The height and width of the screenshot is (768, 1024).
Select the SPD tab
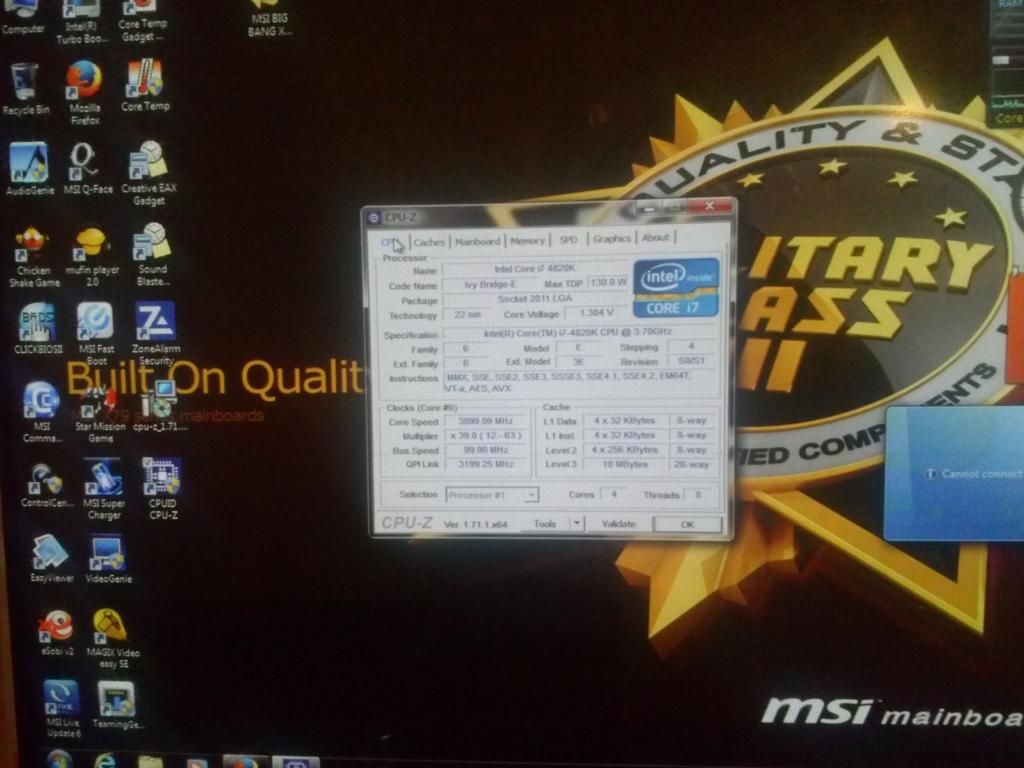(x=568, y=240)
